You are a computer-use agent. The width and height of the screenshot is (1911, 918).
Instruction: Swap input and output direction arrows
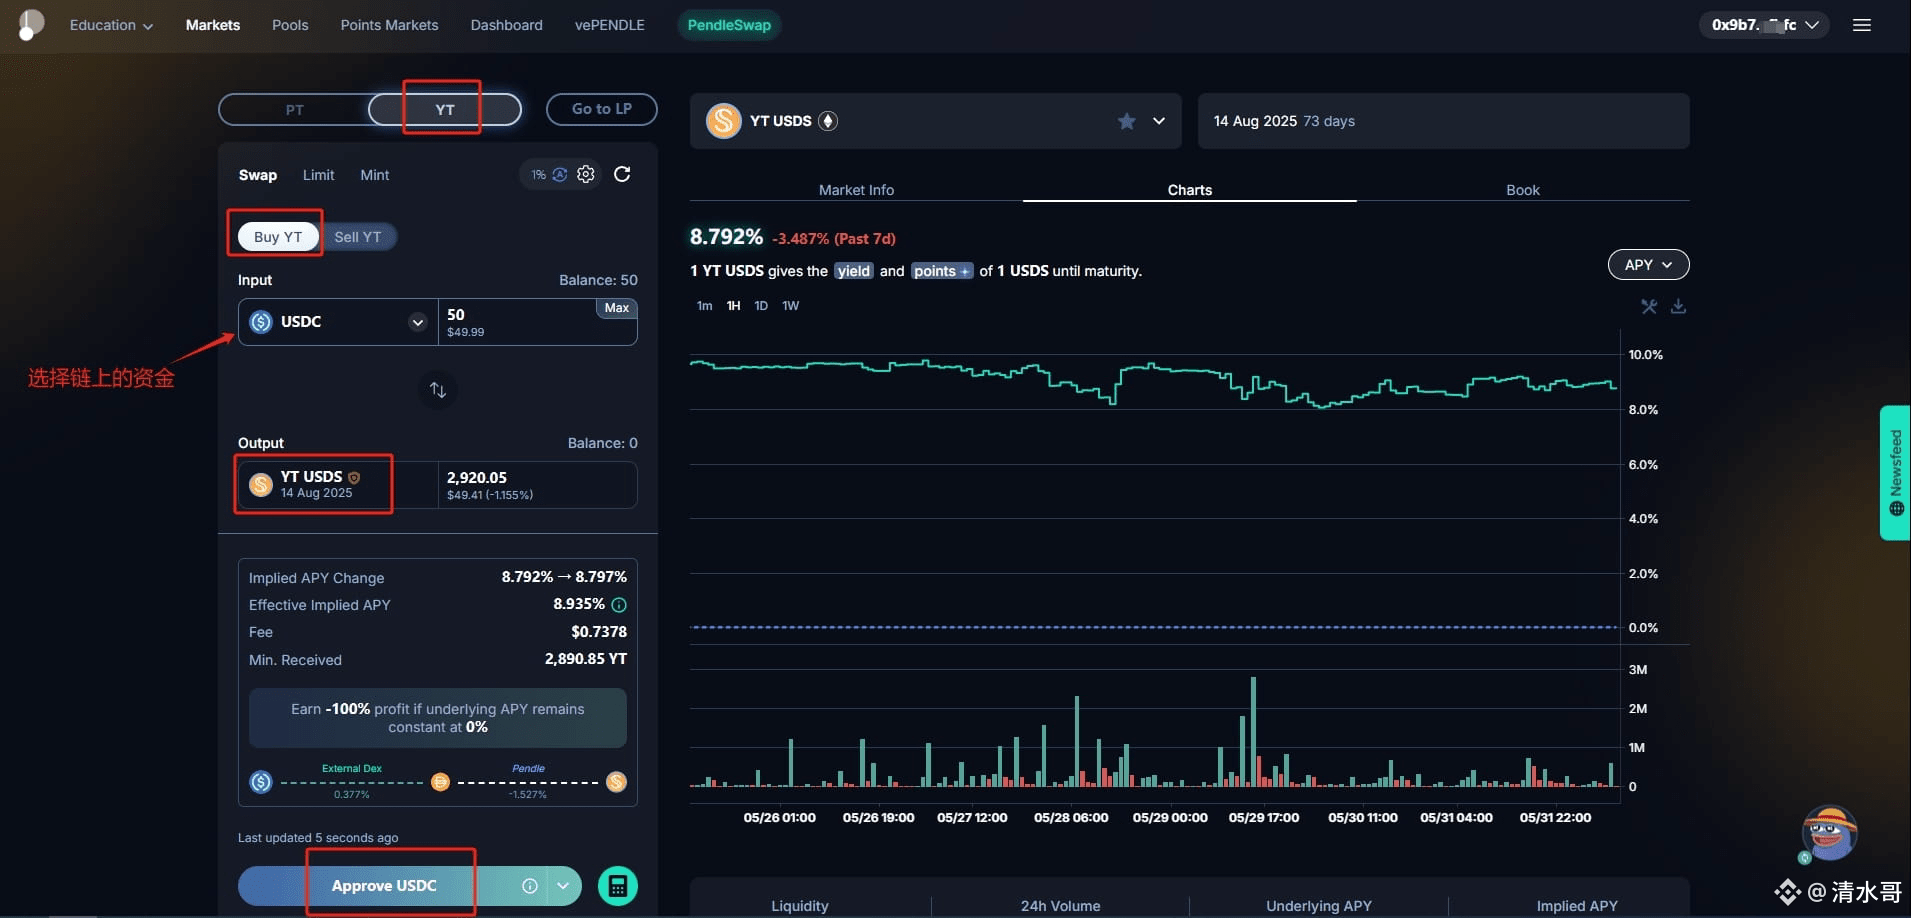(438, 390)
